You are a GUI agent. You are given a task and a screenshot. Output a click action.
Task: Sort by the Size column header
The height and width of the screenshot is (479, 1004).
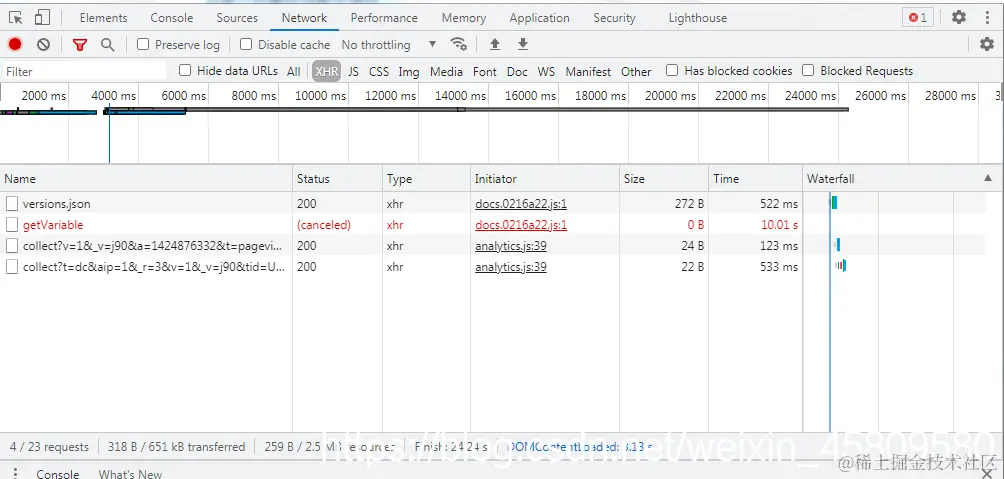664,179
